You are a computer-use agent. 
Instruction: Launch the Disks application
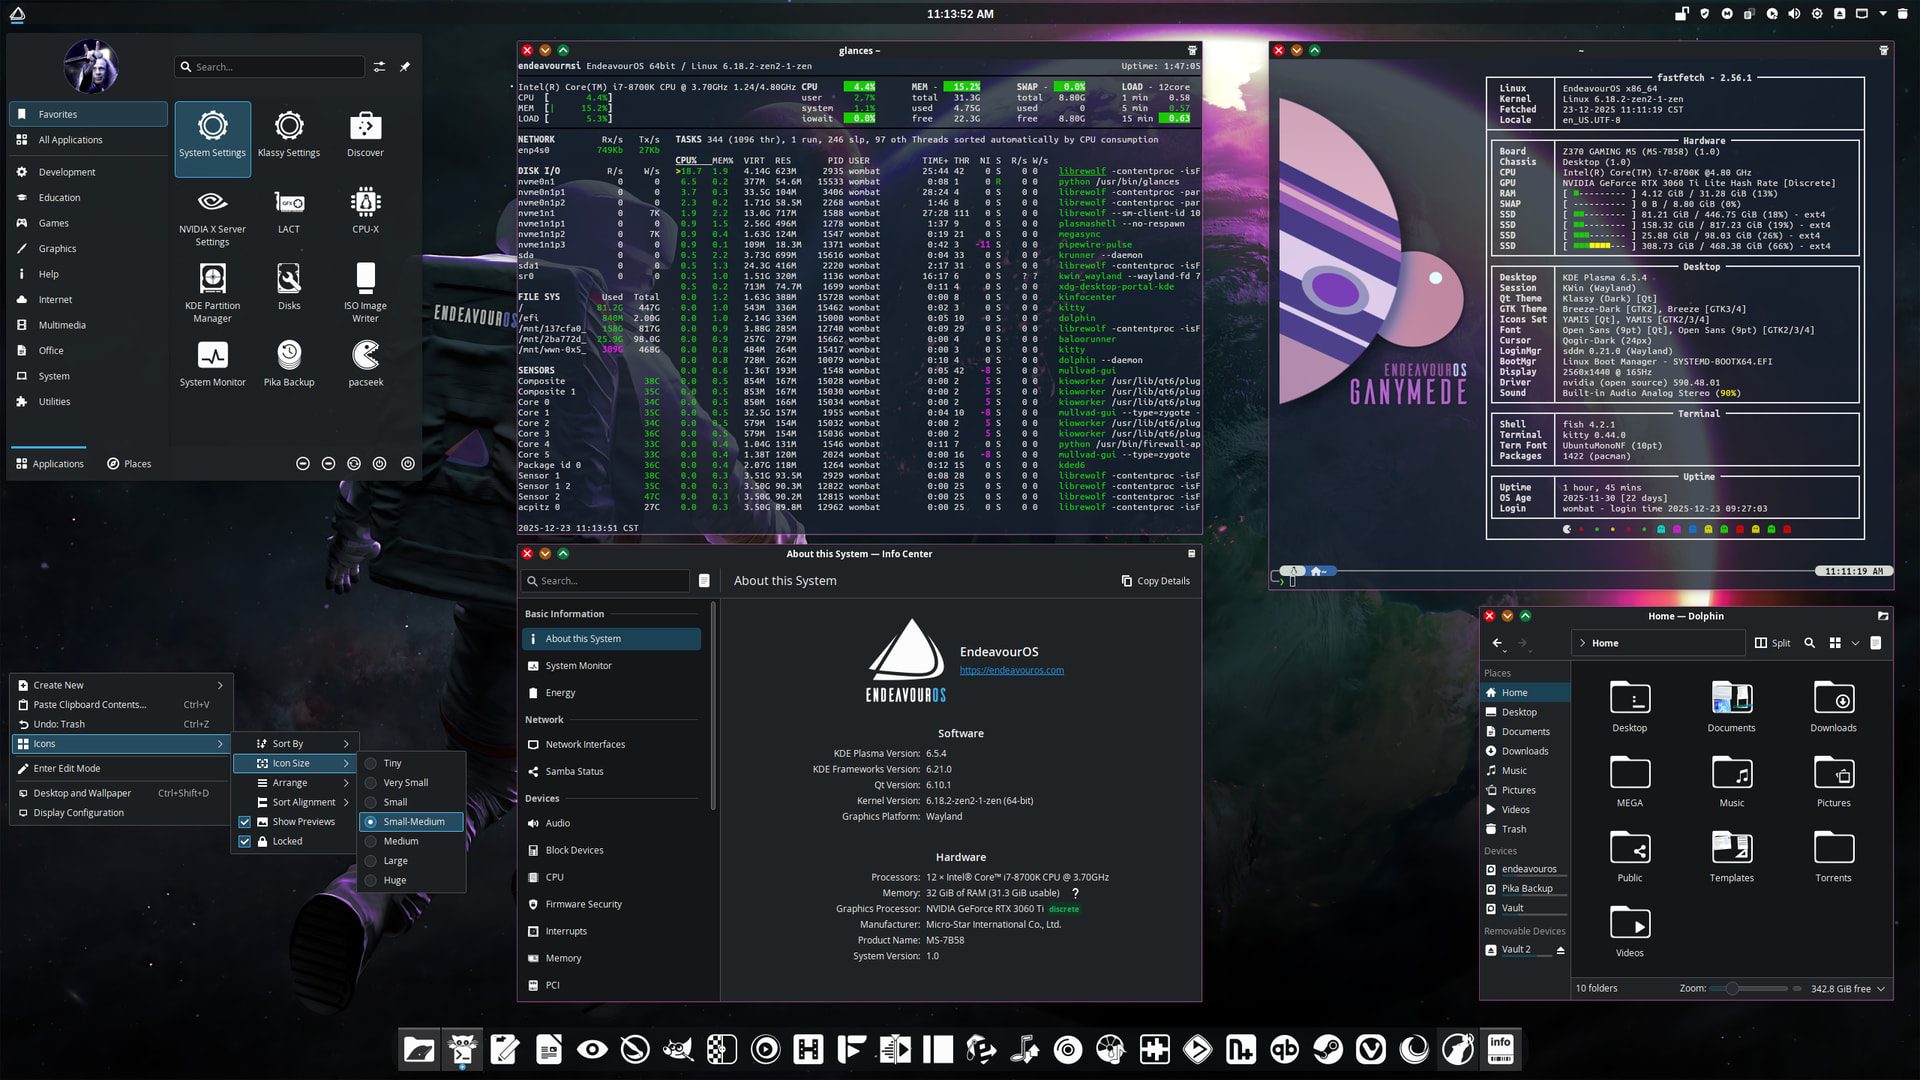[289, 288]
